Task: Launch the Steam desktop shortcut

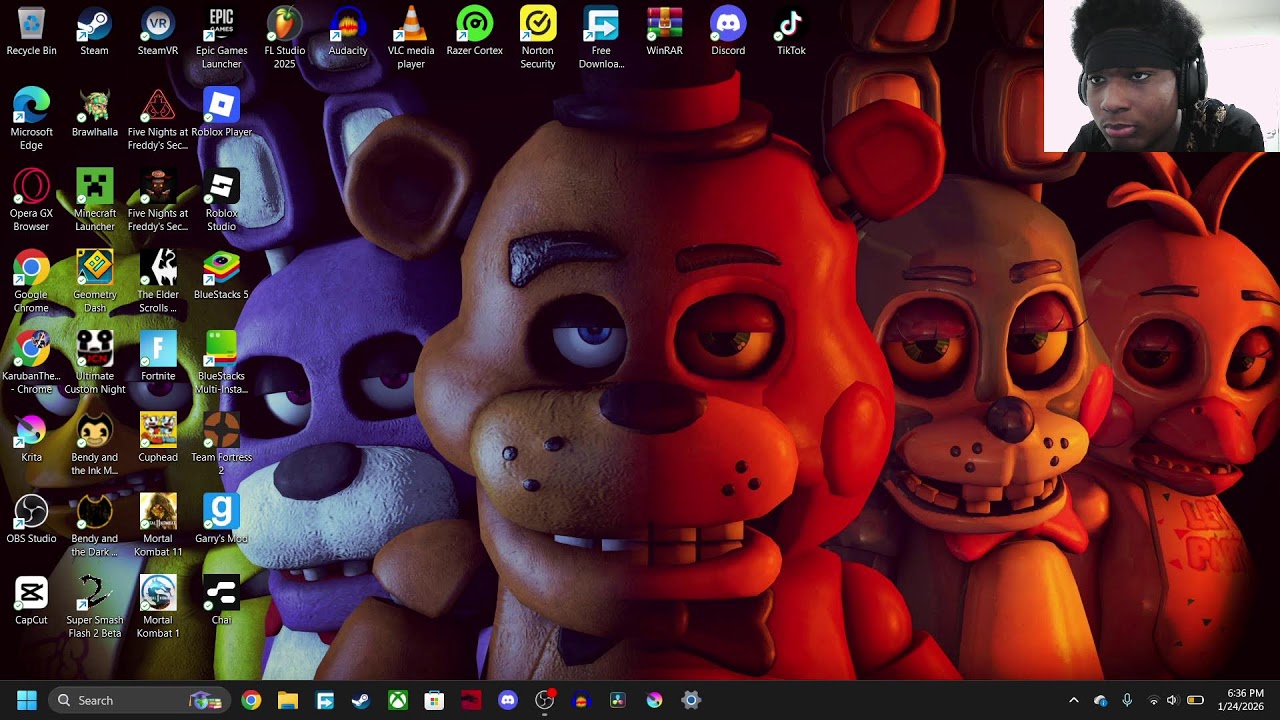Action: click(94, 32)
